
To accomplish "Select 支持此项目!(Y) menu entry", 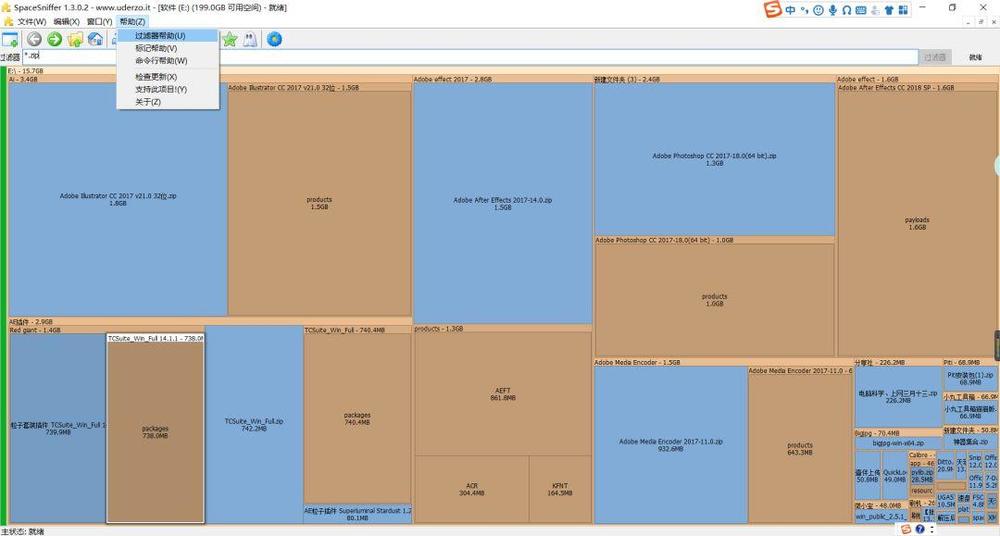I will [x=168, y=89].
